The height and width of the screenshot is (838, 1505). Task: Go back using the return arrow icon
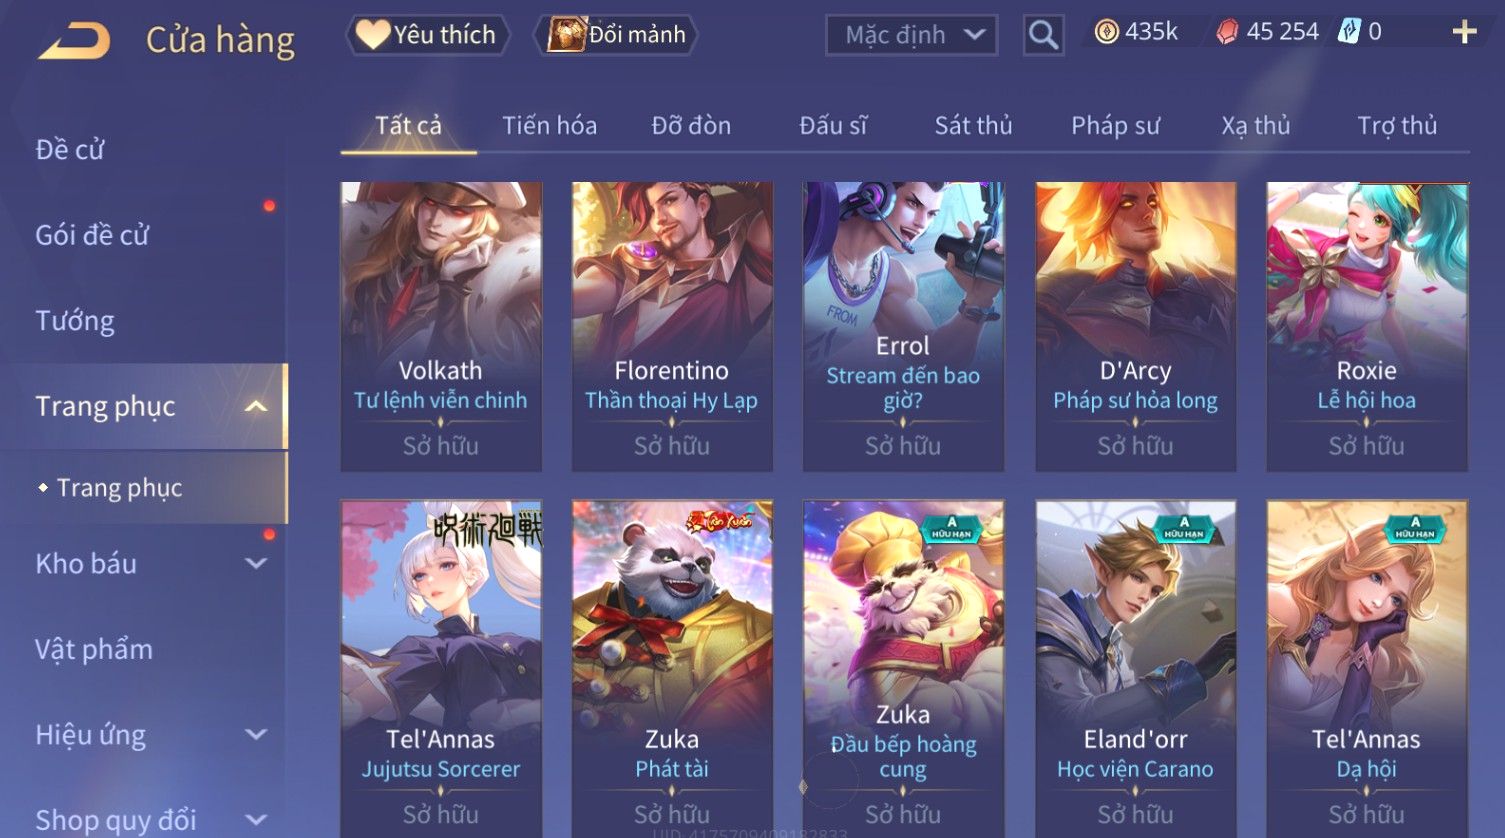74,41
